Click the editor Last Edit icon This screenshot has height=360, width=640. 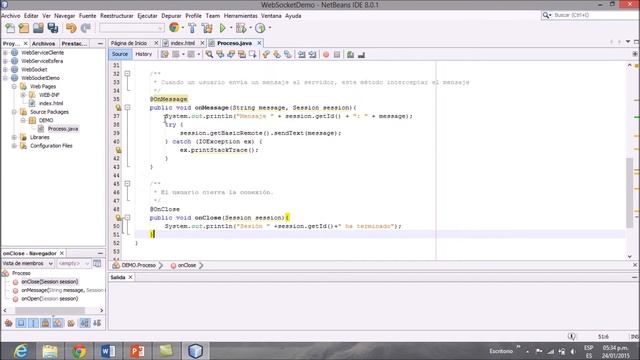[x=164, y=54]
